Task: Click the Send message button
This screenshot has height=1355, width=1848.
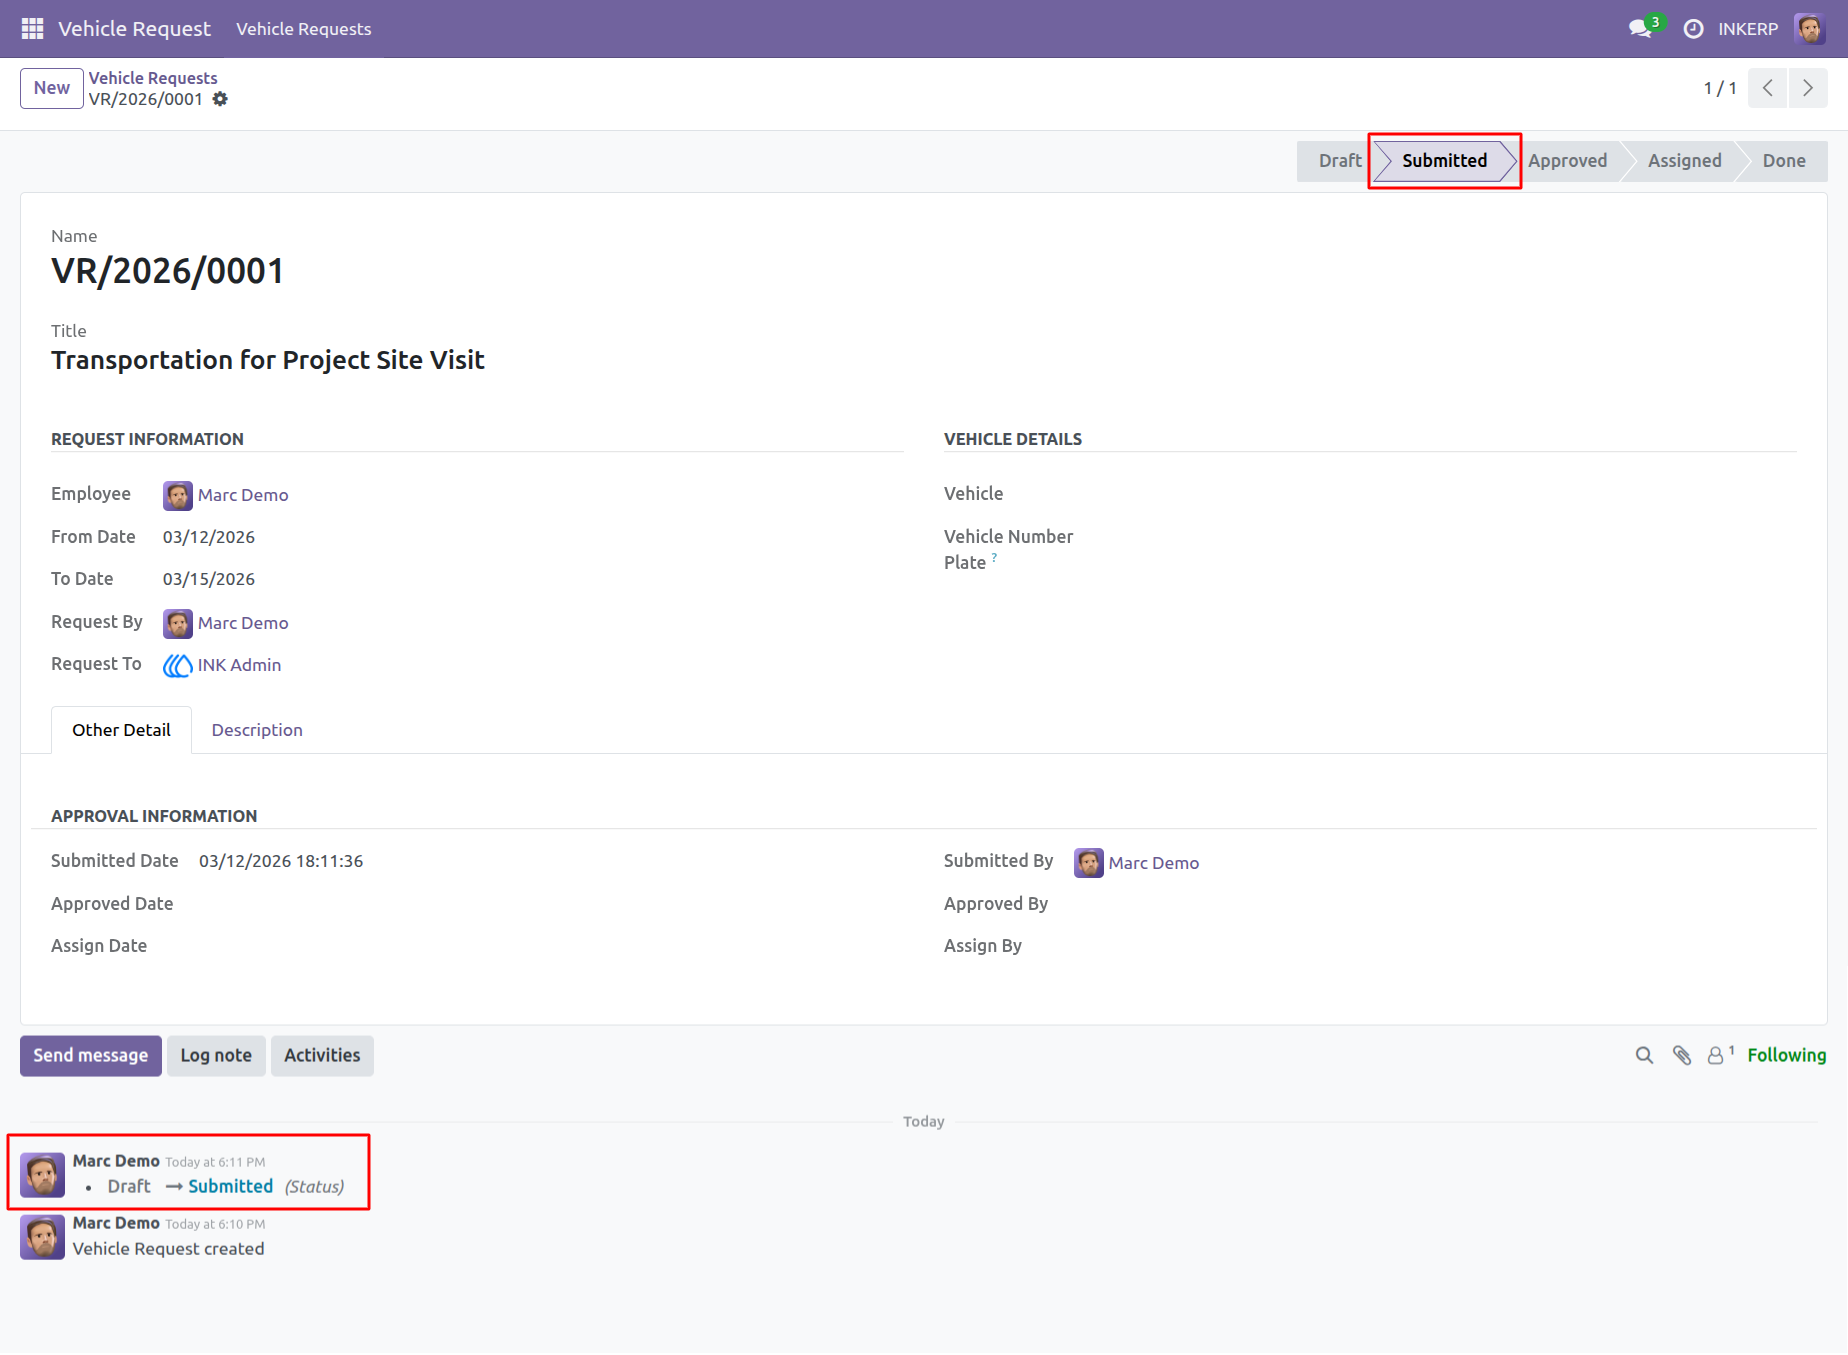Action: coord(90,1056)
